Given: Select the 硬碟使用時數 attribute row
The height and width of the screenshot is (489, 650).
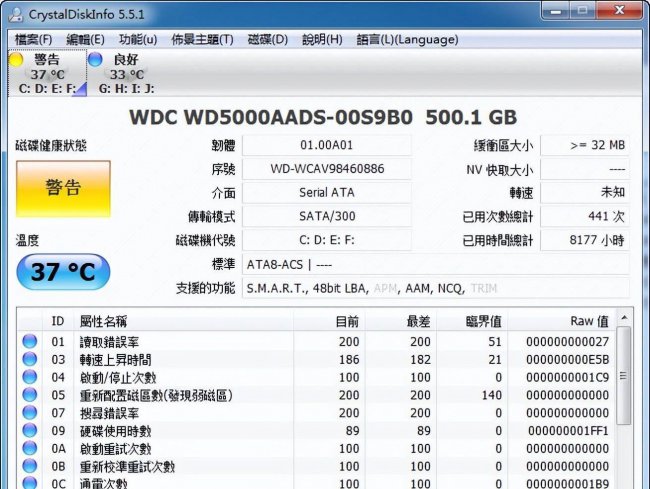Looking at the screenshot, I should point(317,431).
